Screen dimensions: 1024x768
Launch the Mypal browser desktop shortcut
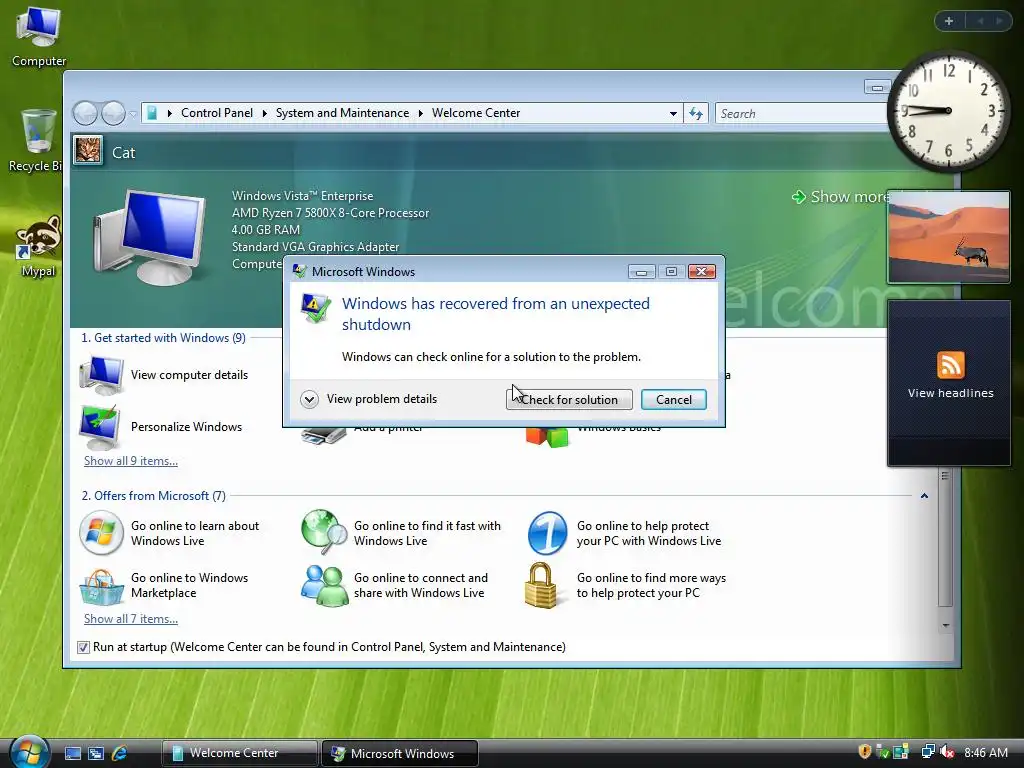point(38,246)
